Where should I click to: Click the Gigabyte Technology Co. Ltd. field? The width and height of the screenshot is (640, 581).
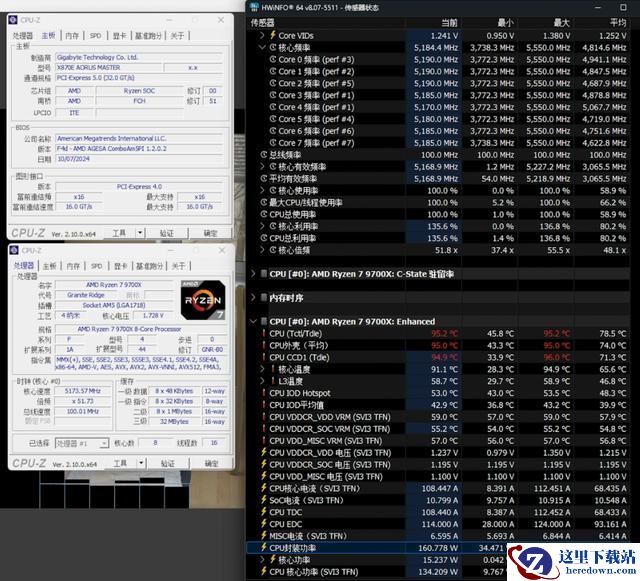[x=139, y=57]
